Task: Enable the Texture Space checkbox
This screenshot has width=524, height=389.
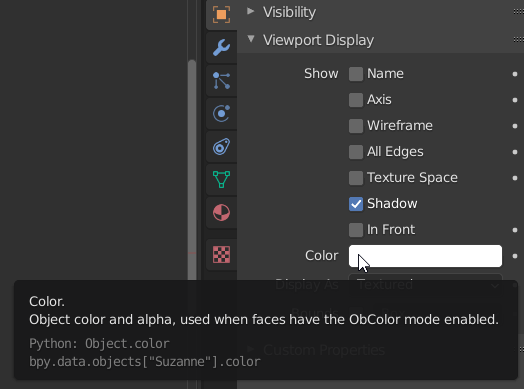Action: pos(356,178)
